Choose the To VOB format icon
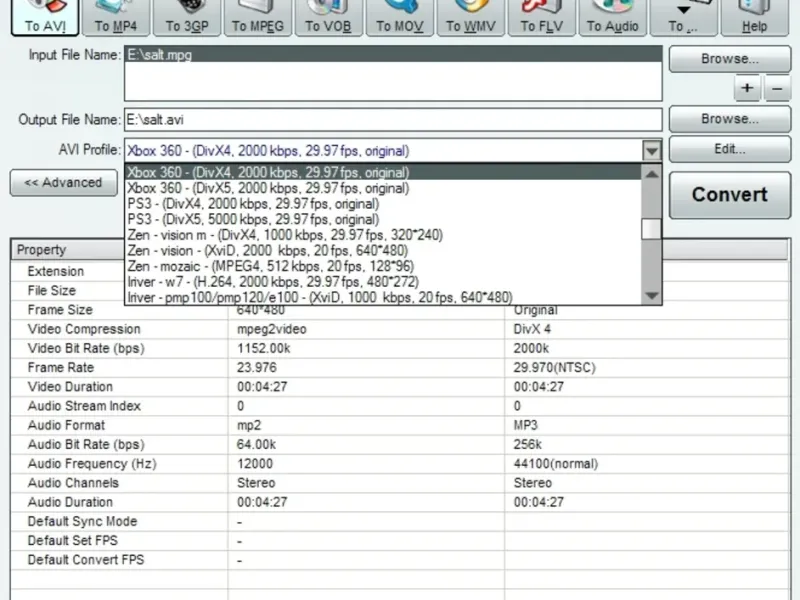Image resolution: width=800 pixels, height=600 pixels. (x=328, y=17)
